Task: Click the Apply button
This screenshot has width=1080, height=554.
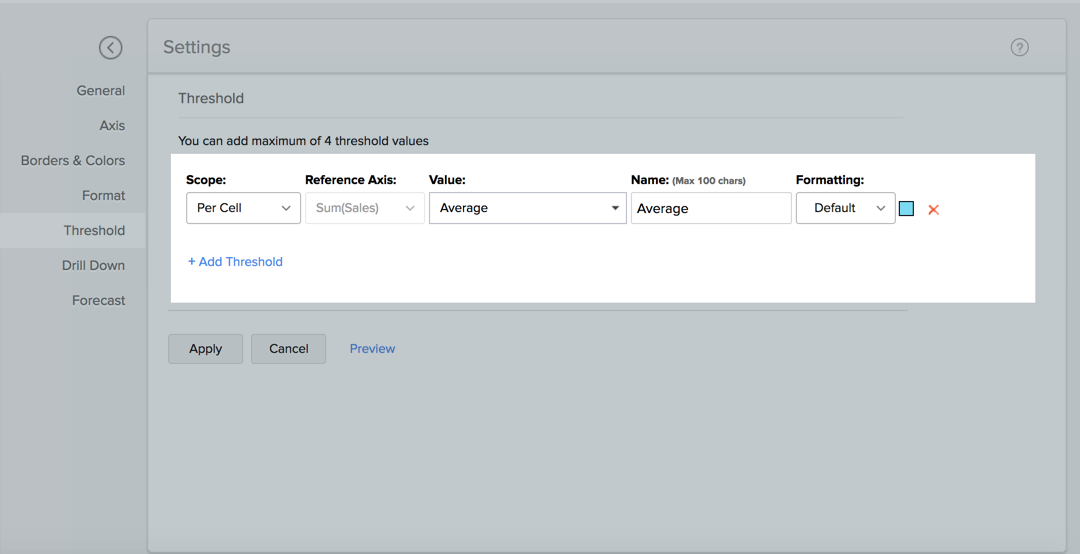Action: coord(205,348)
